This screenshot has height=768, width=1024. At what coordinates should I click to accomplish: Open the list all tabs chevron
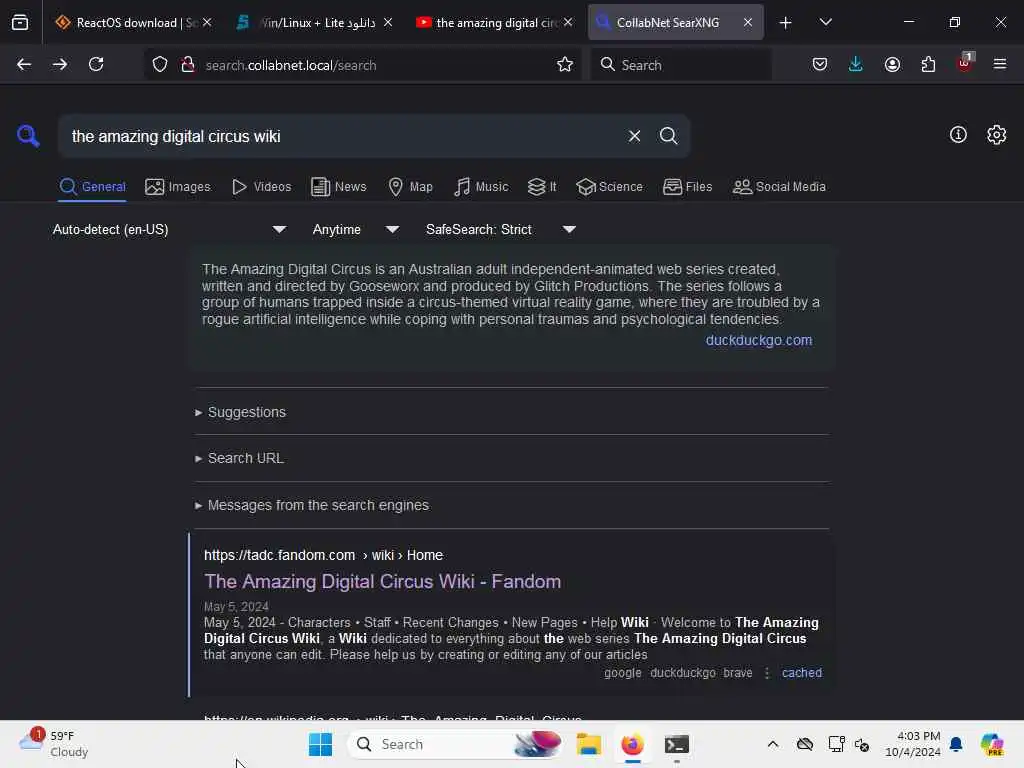pos(825,22)
